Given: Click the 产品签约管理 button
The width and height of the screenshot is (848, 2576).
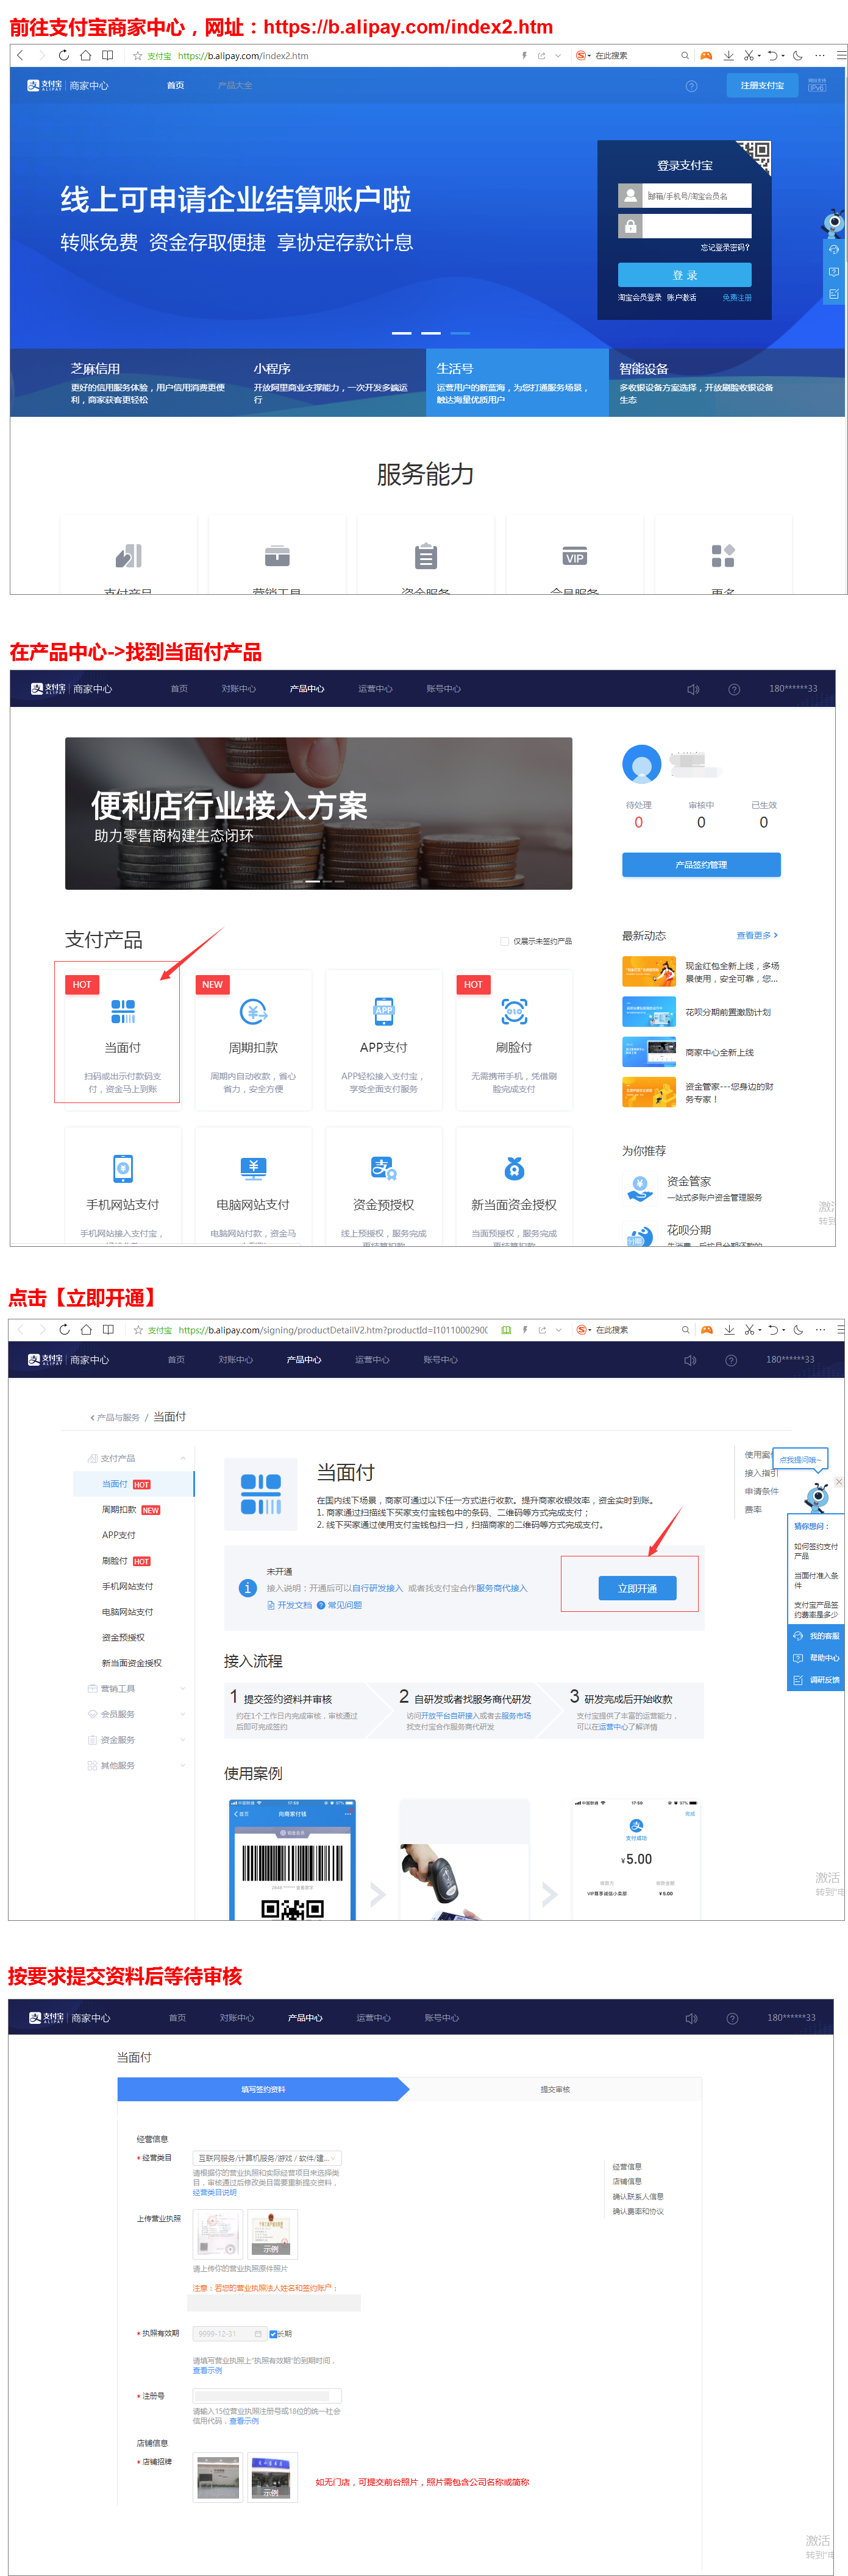Looking at the screenshot, I should click(701, 865).
